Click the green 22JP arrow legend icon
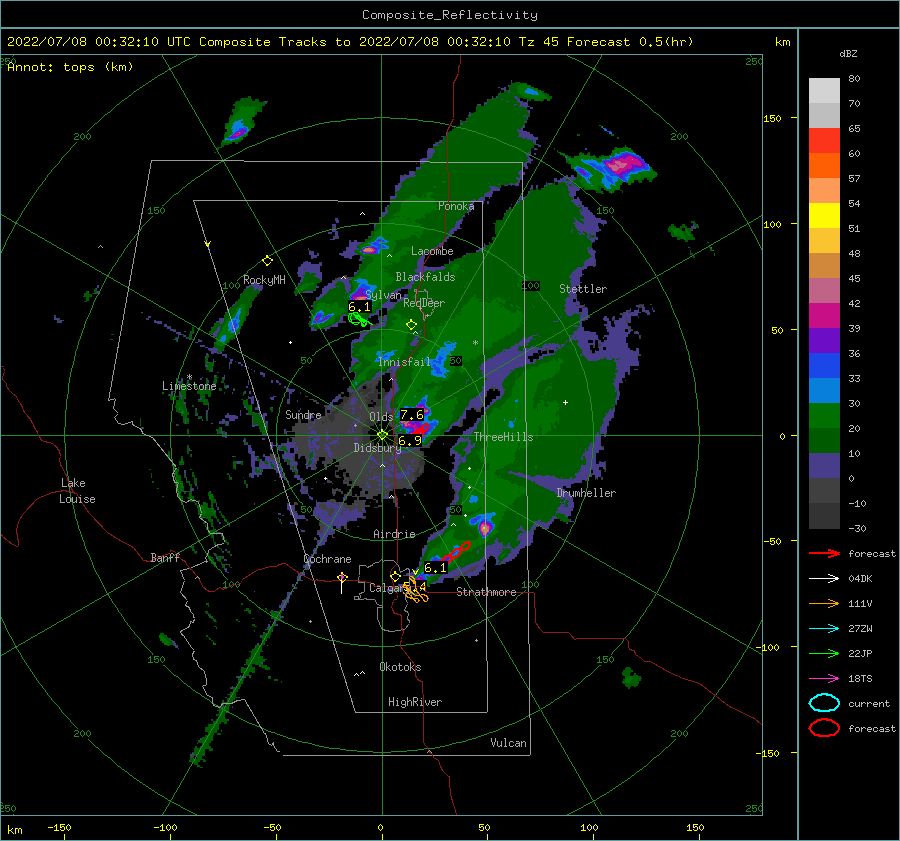This screenshot has width=900, height=841. click(x=824, y=653)
